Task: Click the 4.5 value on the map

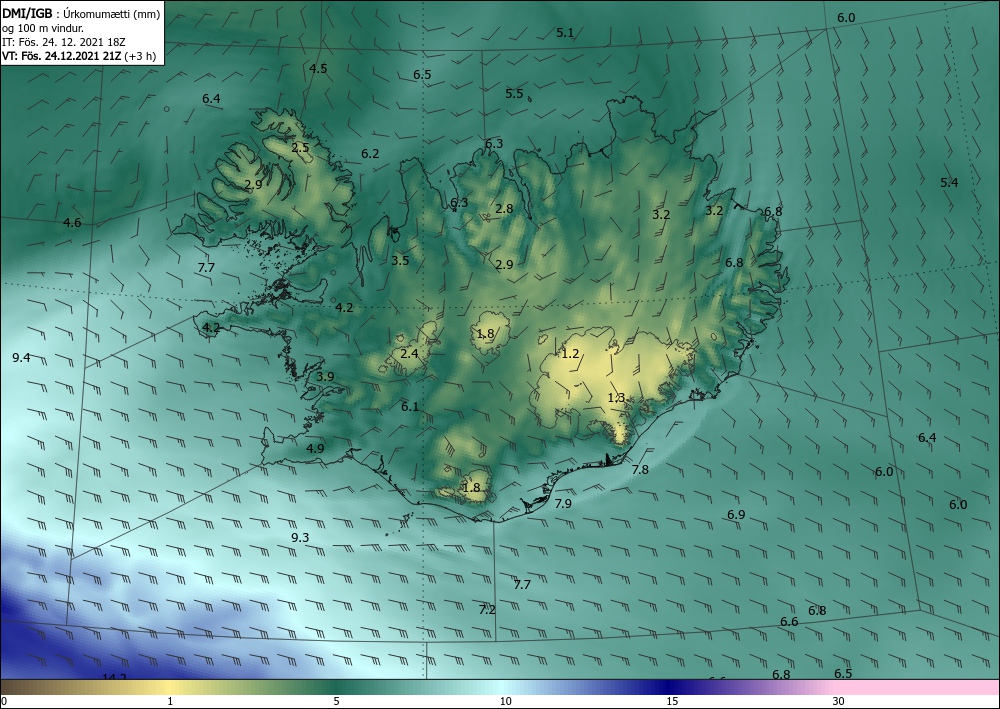Action: click(x=318, y=69)
